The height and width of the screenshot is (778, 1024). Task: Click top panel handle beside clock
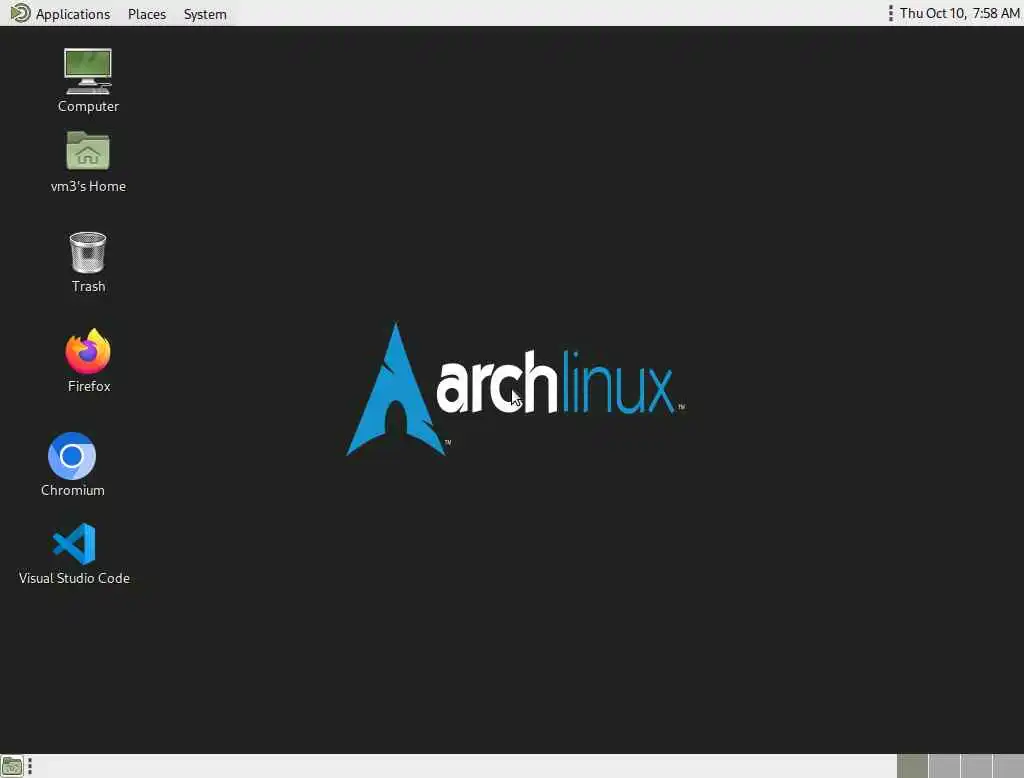(891, 13)
